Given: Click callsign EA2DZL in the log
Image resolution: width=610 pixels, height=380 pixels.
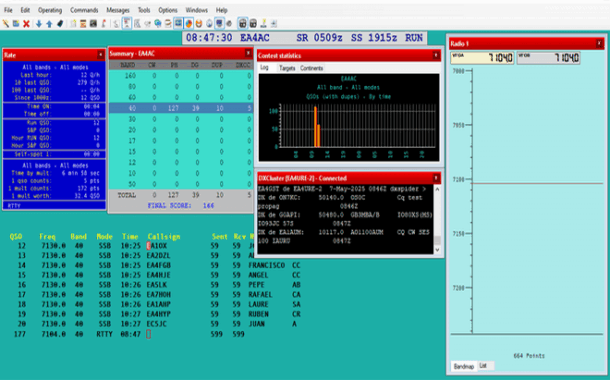Looking at the screenshot, I should (158, 256).
